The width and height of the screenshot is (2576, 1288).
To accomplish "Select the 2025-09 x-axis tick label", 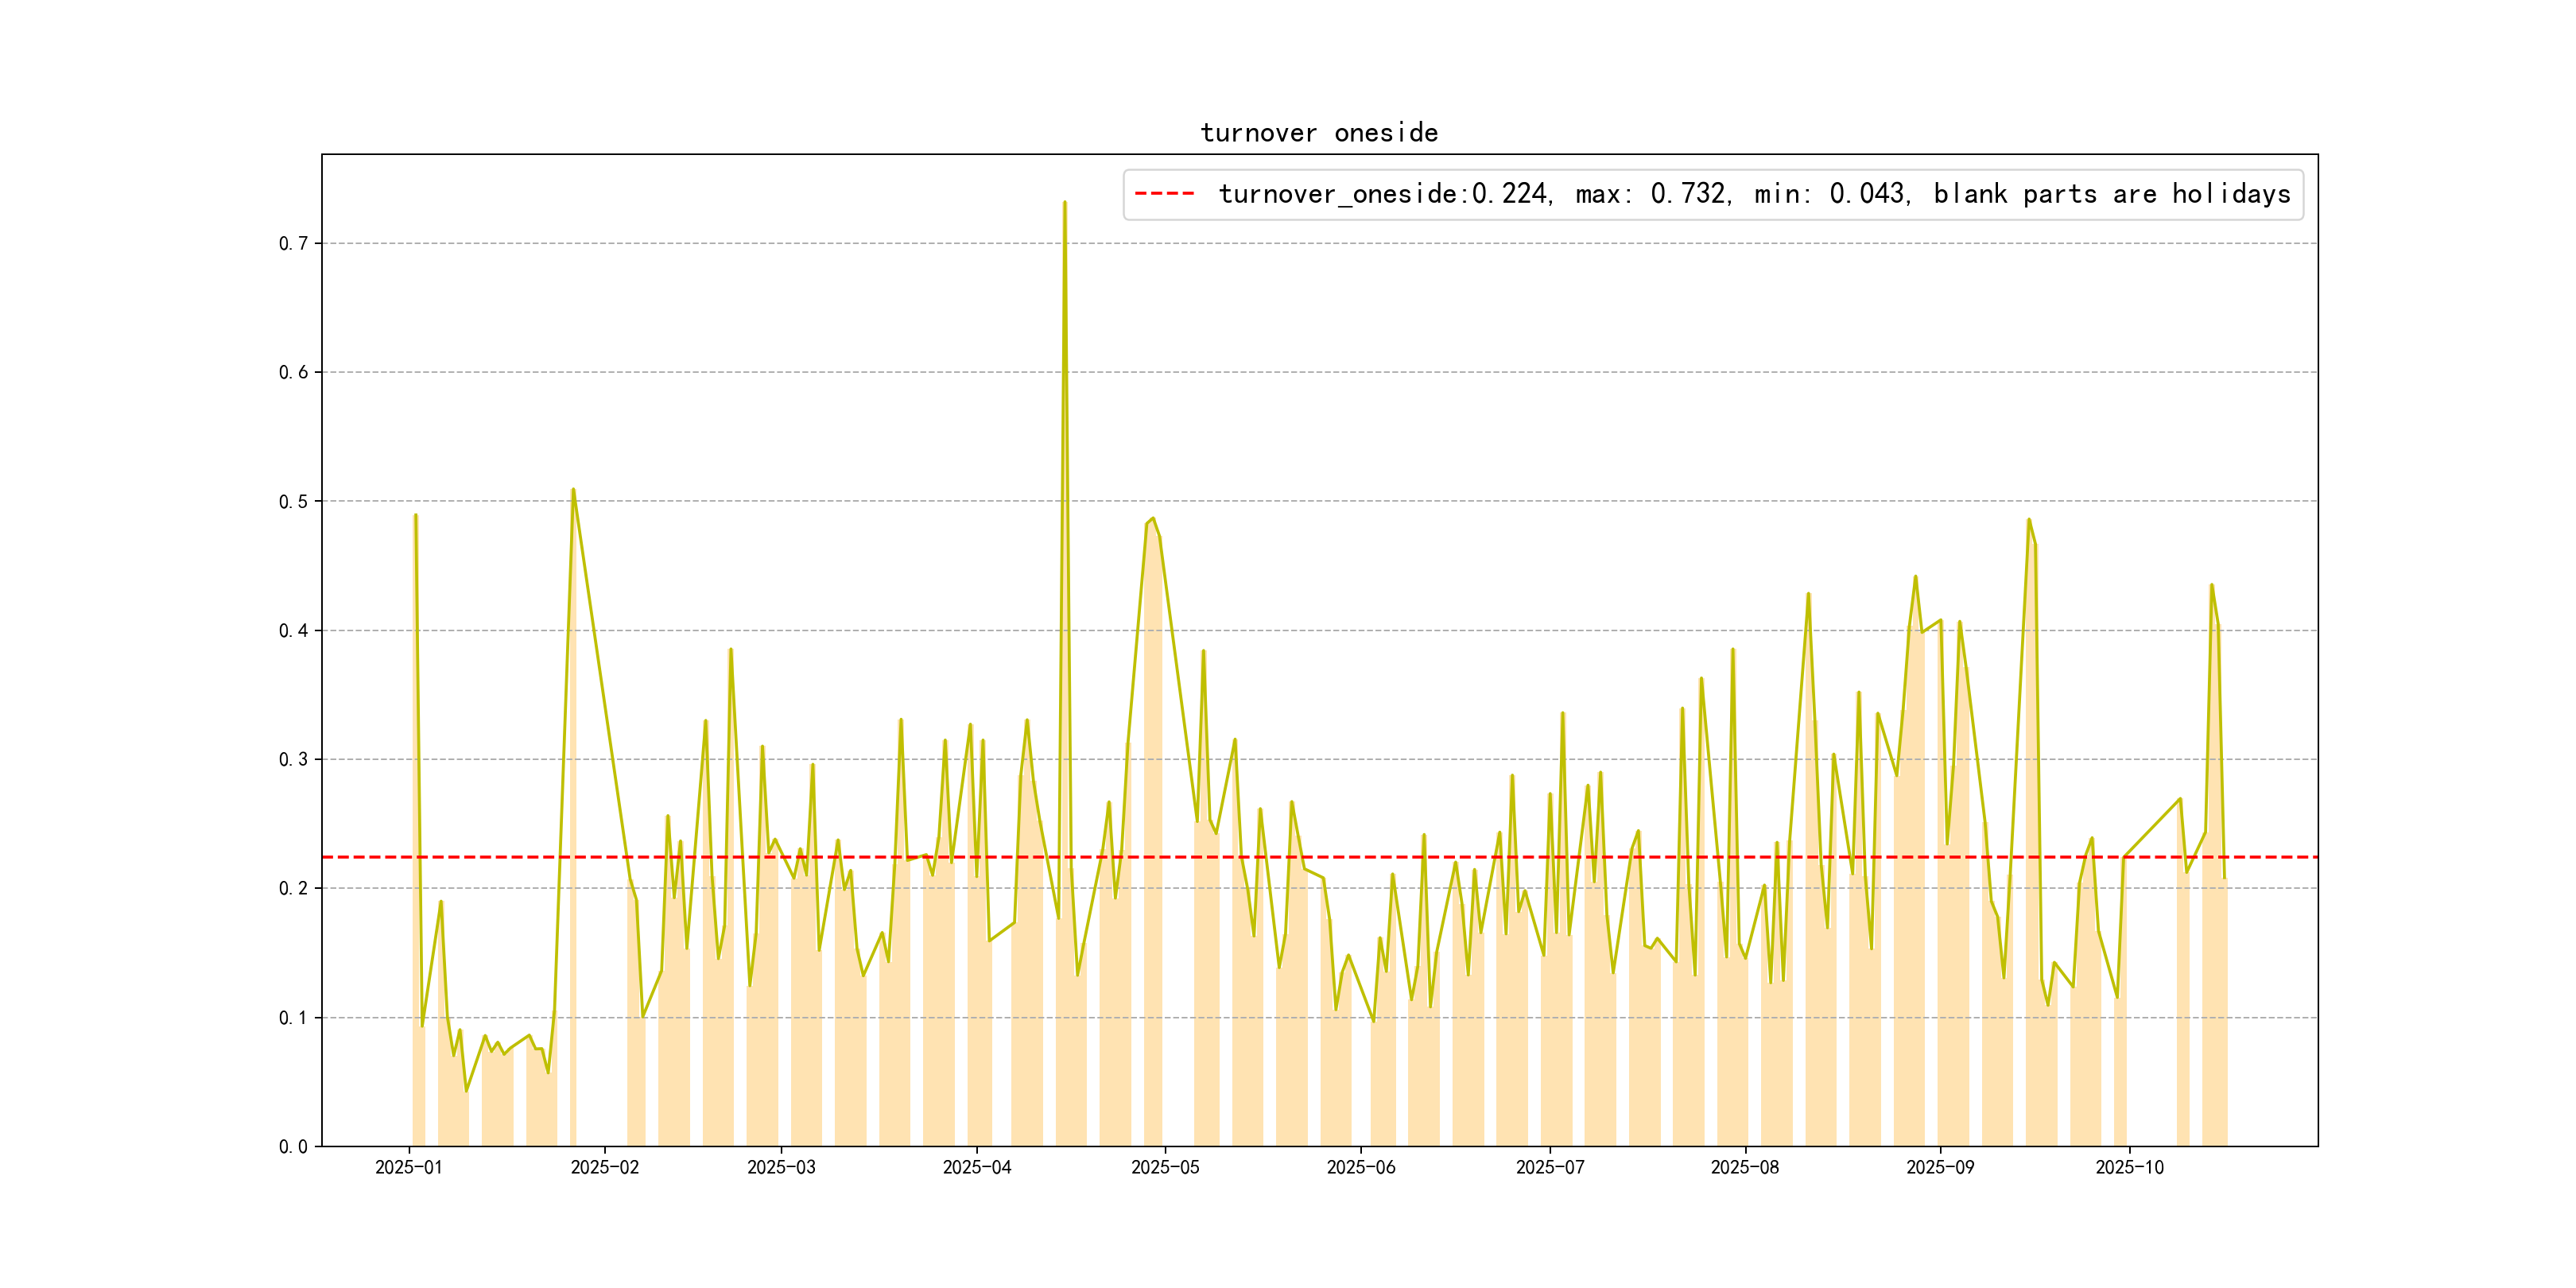I will tap(1940, 1168).
